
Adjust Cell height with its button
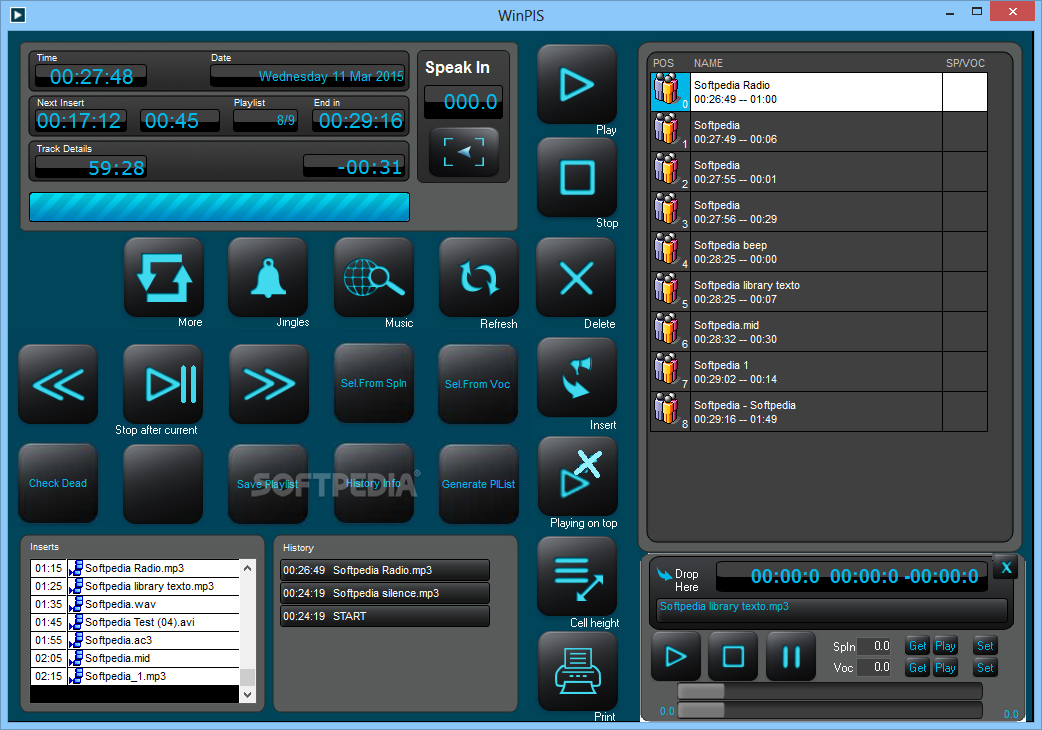pos(577,576)
